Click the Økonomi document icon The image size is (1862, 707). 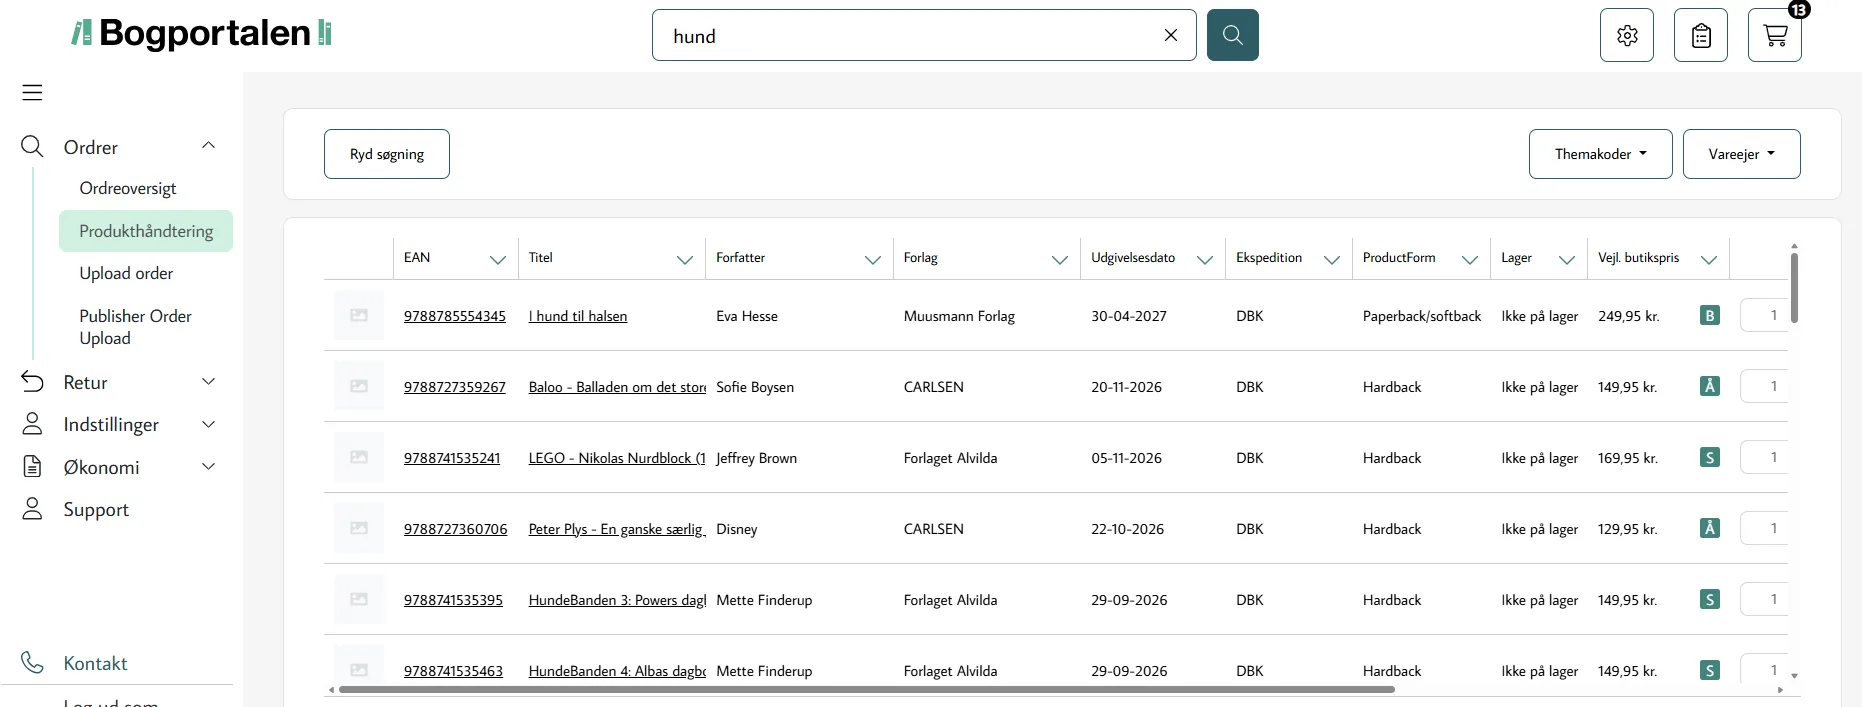pos(32,467)
